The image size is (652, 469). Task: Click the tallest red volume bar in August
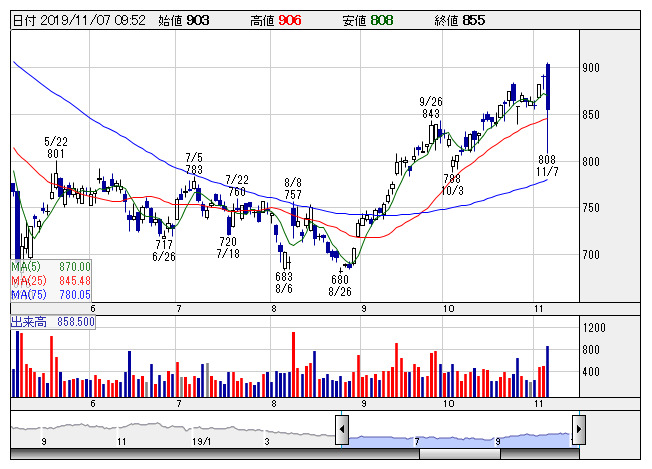294,364
